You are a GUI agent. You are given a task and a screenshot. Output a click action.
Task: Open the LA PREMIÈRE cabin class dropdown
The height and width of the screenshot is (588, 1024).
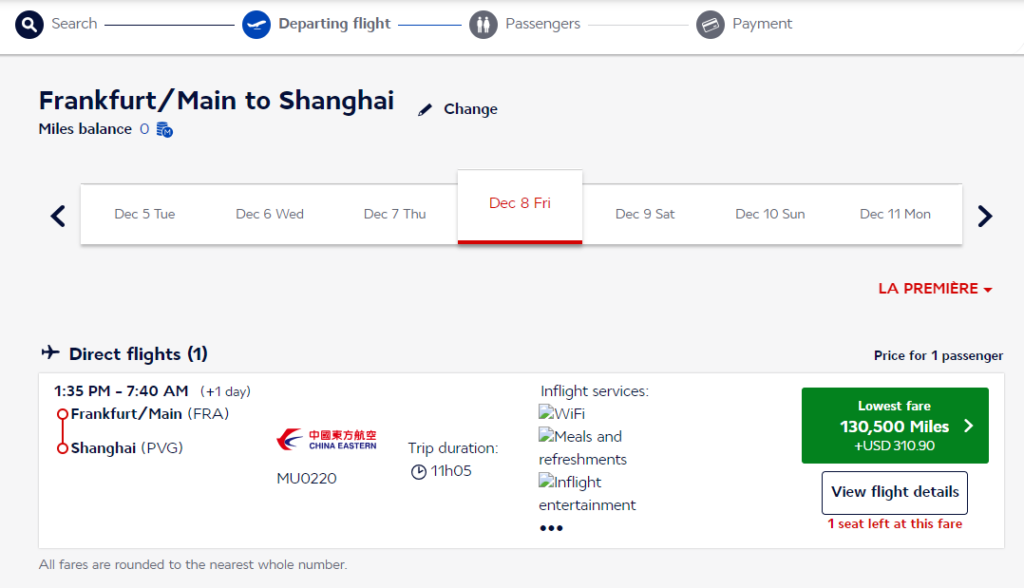click(x=934, y=288)
